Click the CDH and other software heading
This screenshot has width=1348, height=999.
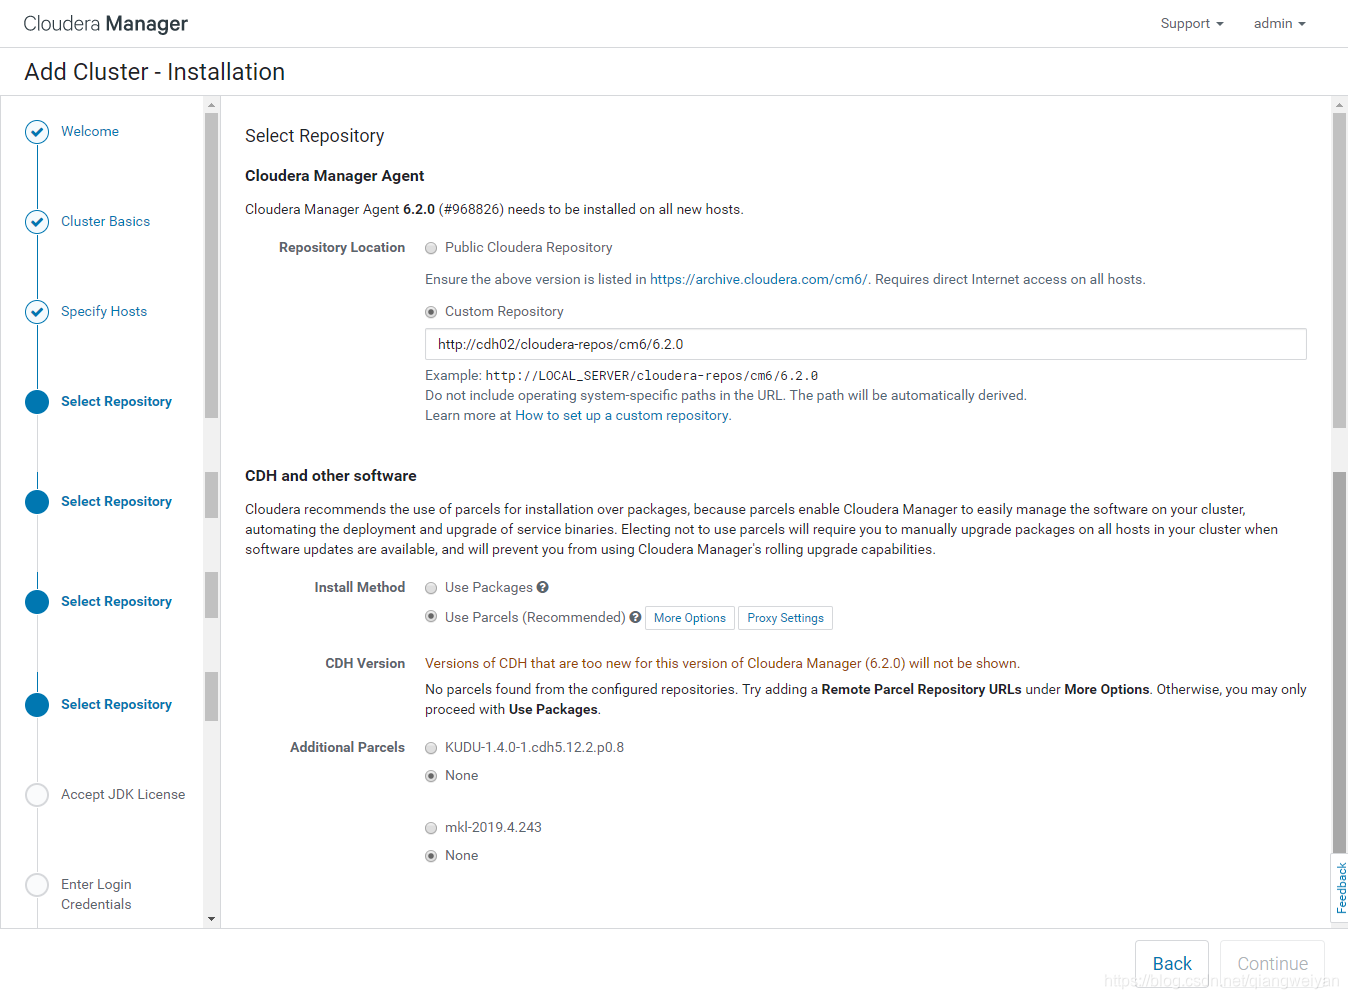click(x=330, y=476)
